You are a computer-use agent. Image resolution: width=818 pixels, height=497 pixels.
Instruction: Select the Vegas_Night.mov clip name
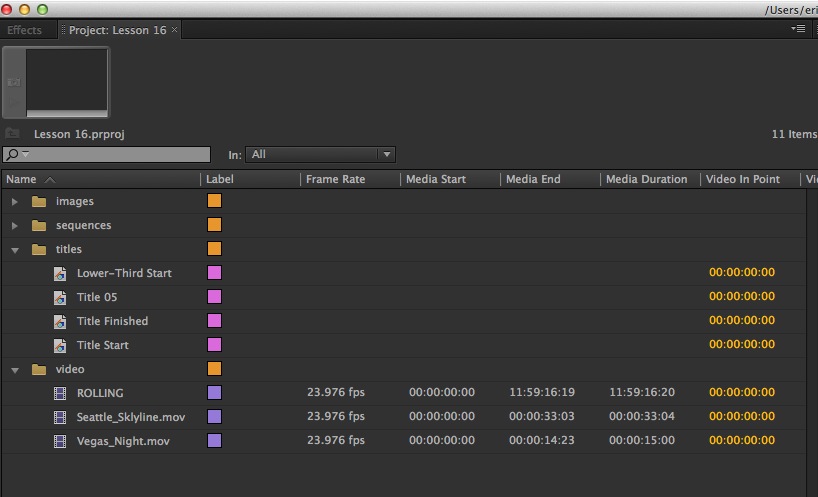click(123, 441)
